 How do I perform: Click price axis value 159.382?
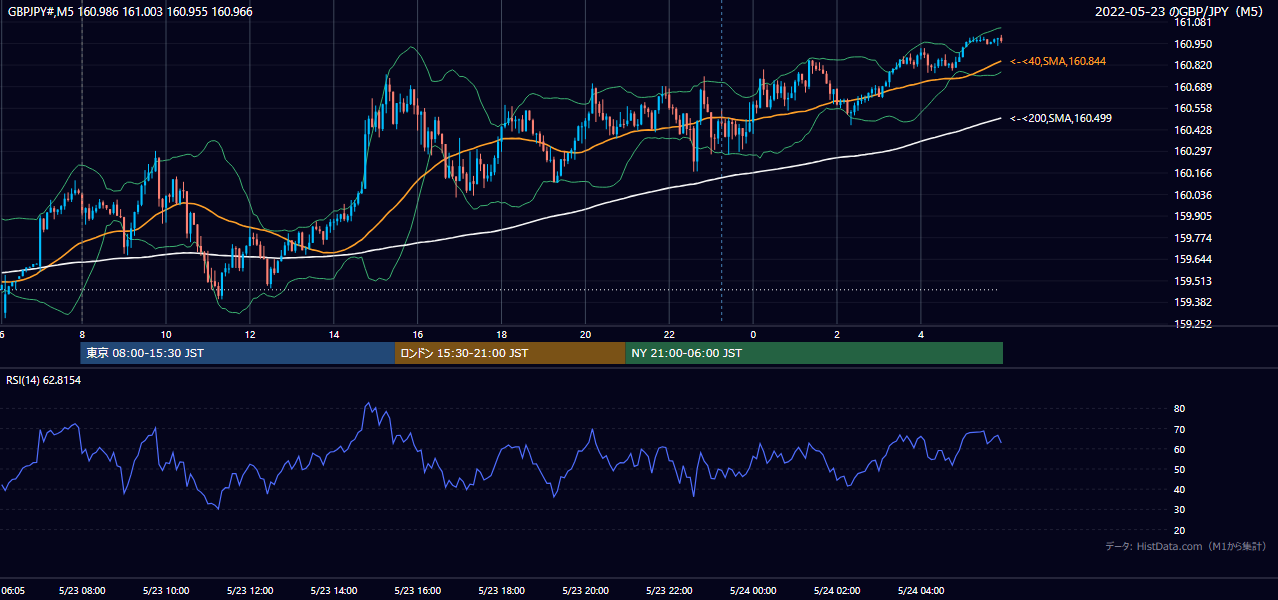click(x=1193, y=302)
